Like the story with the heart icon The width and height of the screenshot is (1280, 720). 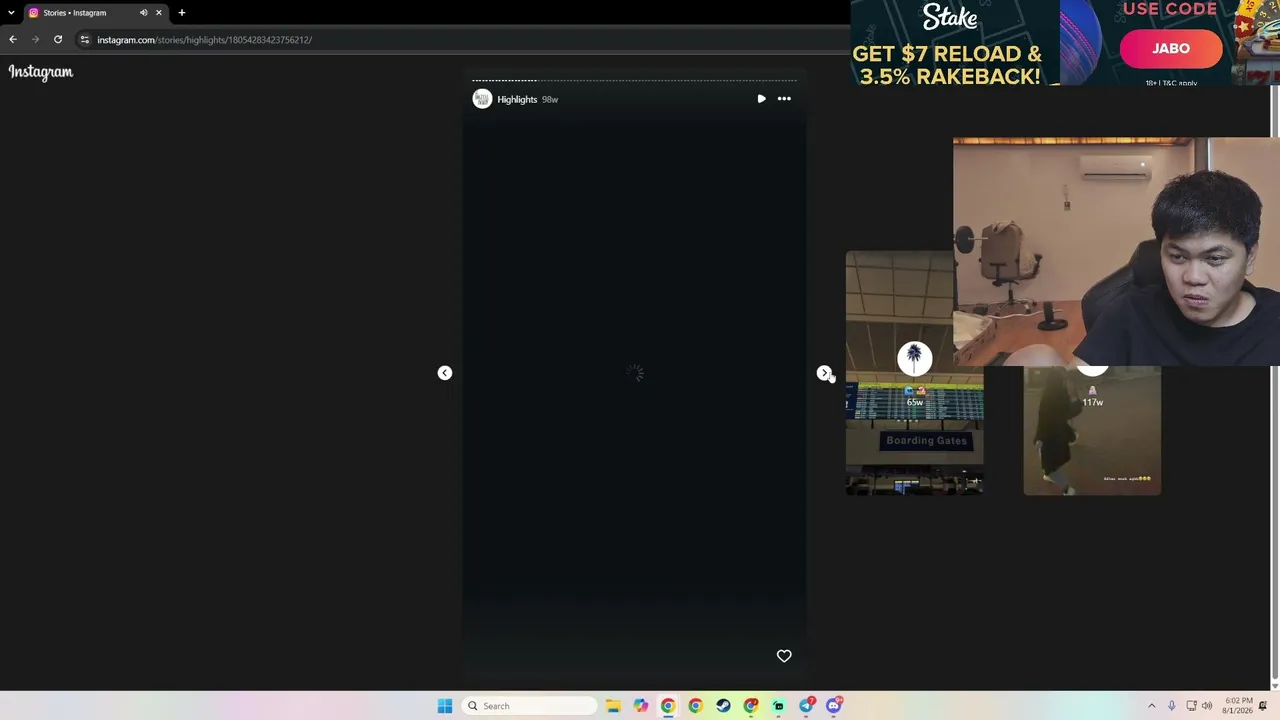784,656
